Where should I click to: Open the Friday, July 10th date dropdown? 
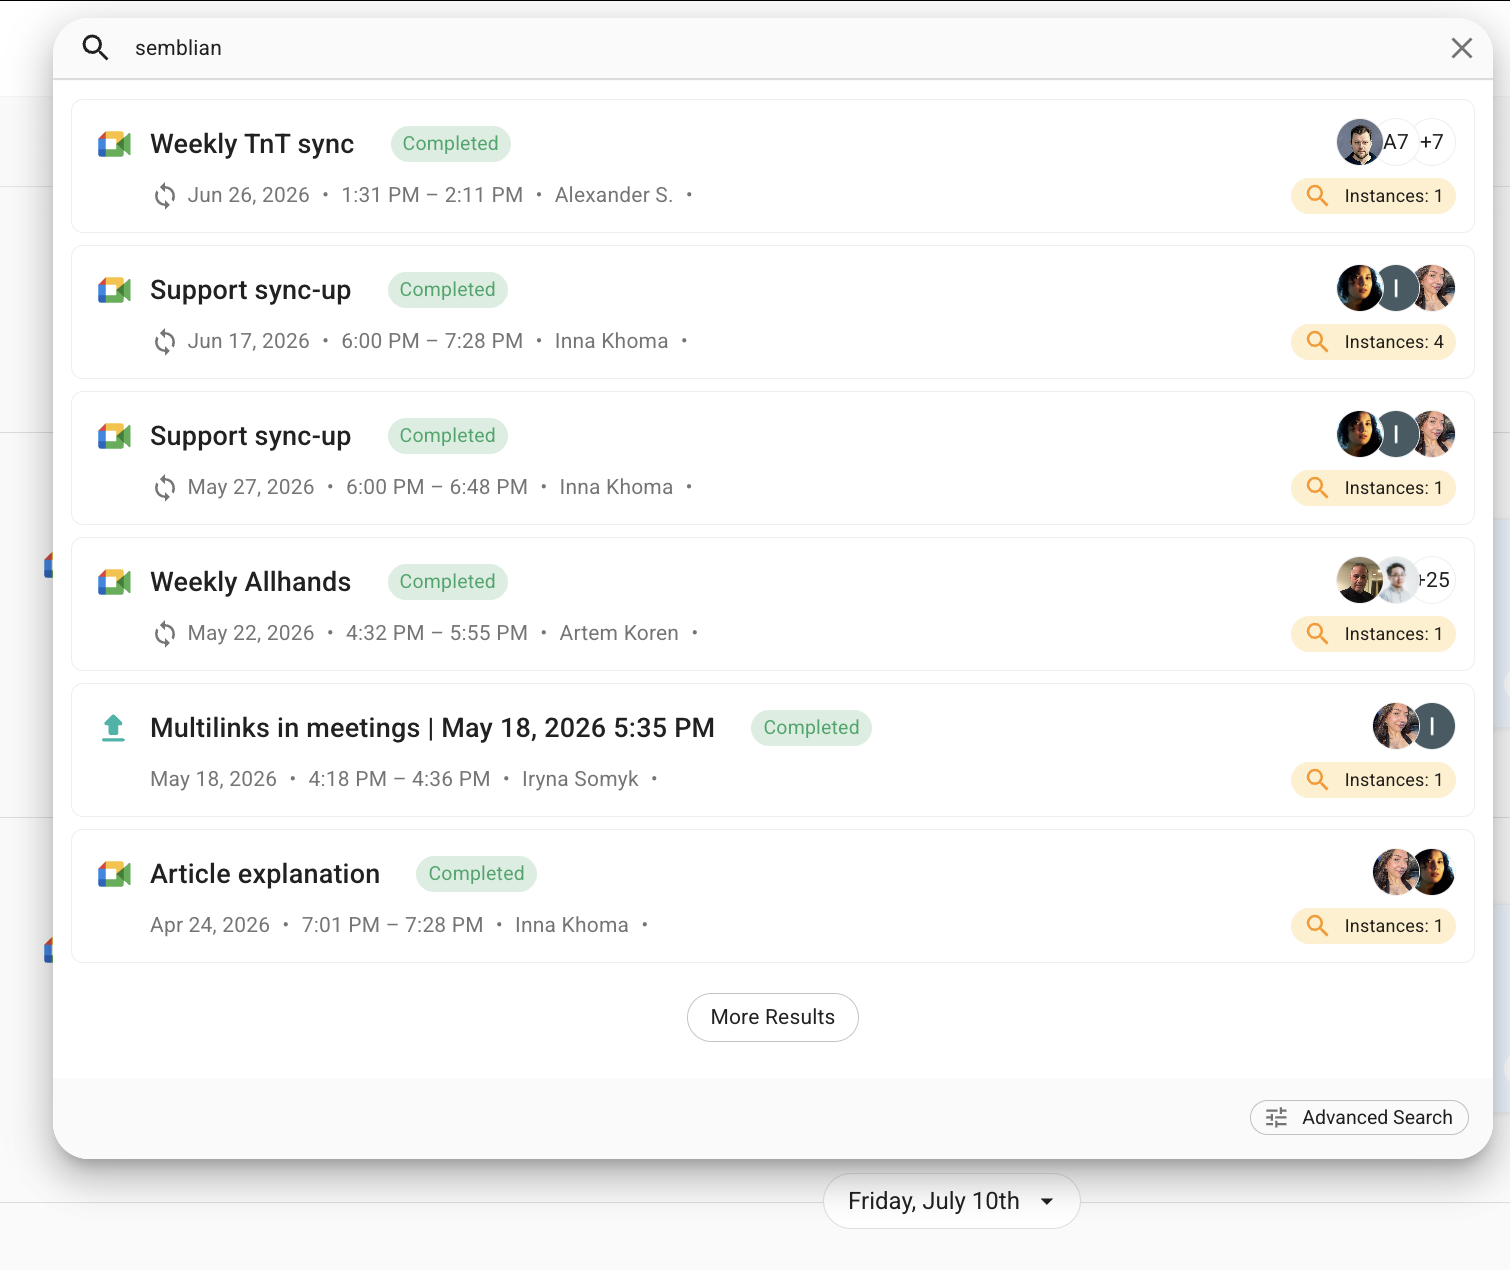coord(951,1201)
